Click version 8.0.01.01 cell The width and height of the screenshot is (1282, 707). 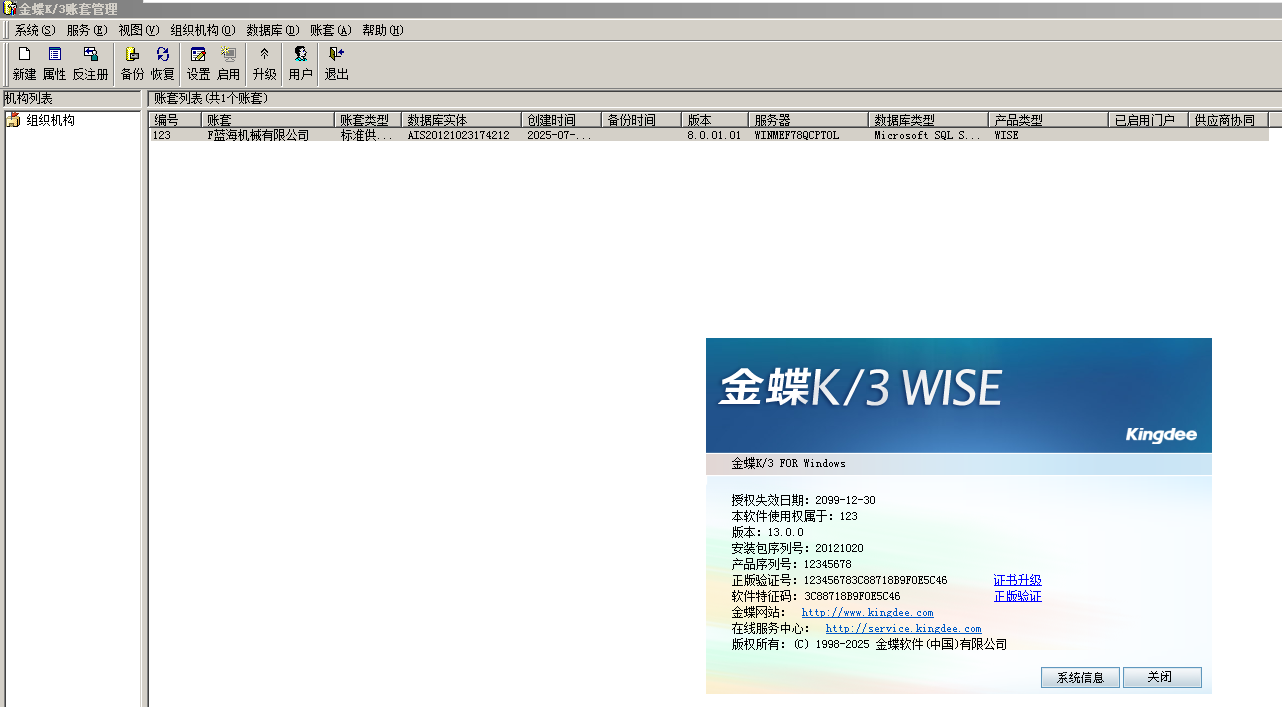[x=714, y=135]
